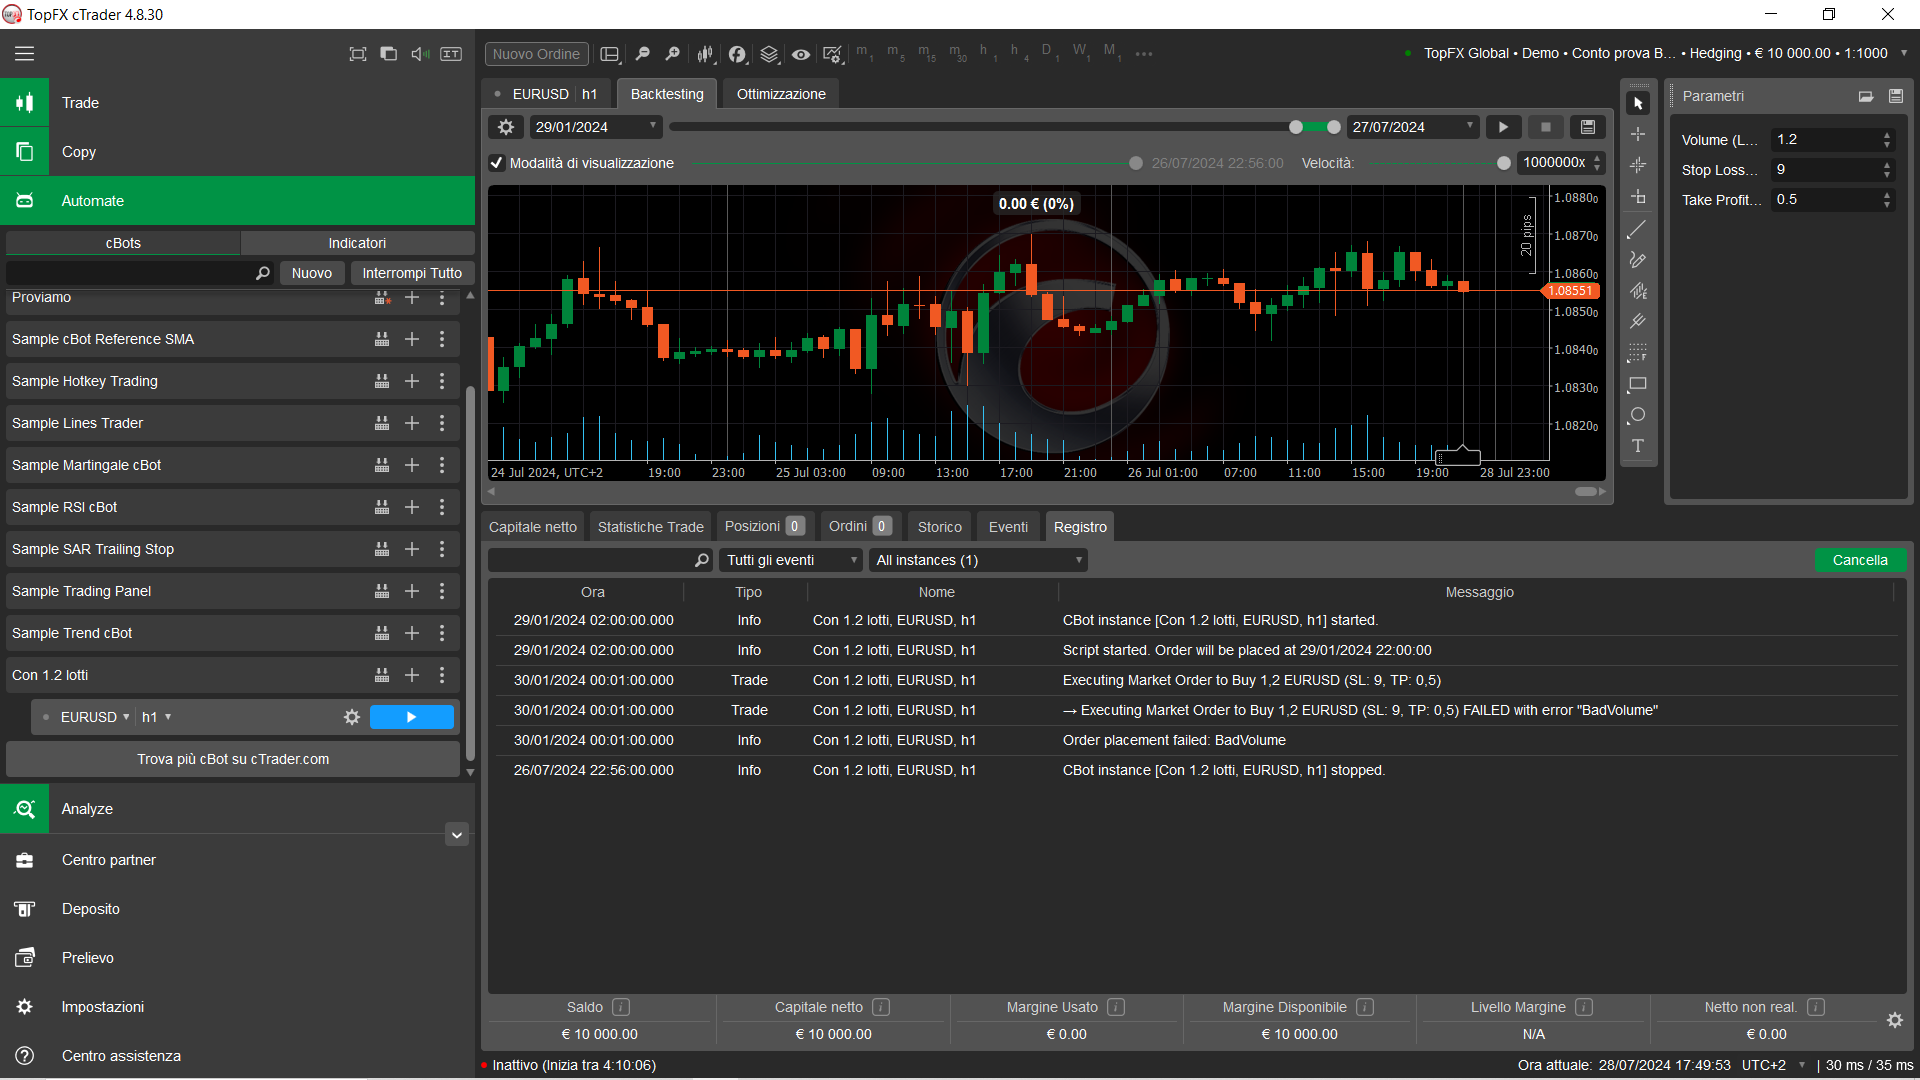This screenshot has height=1080, width=1920.
Task: Stop backtesting with the stop button
Action: click(1546, 127)
